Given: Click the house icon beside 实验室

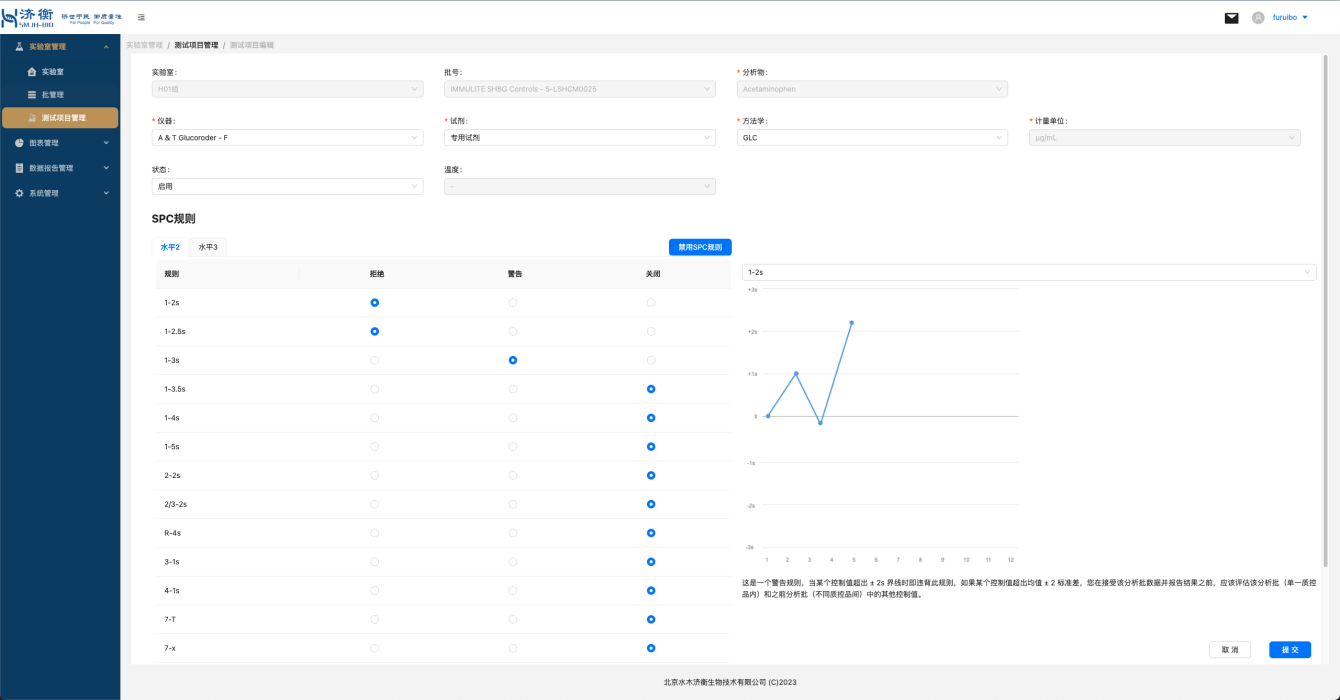Looking at the screenshot, I should click(32, 72).
